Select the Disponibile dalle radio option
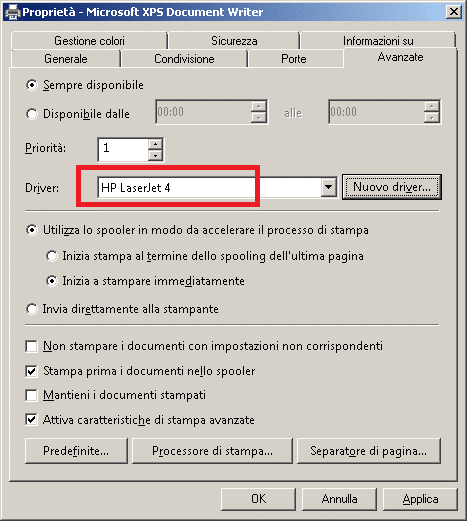 coord(32,114)
